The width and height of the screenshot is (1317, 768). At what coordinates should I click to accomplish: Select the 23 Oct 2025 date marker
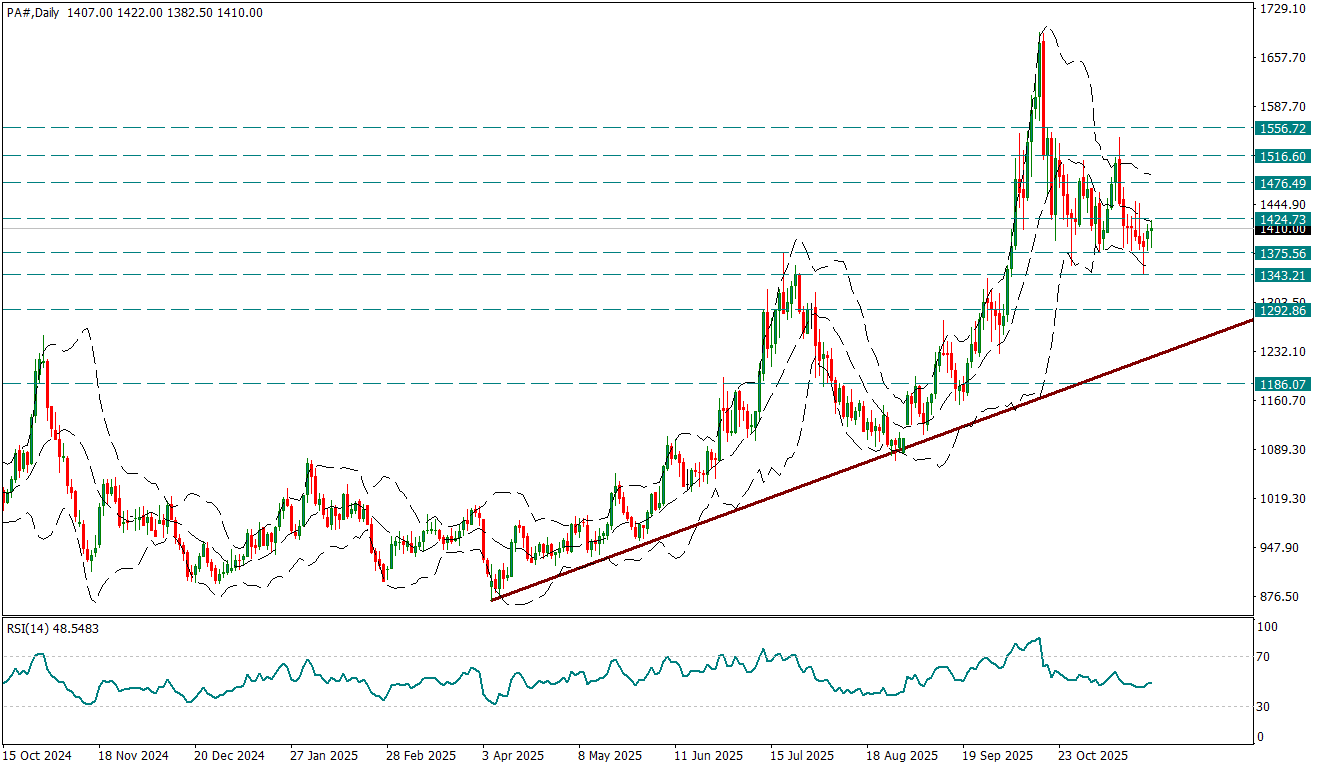(x=1092, y=756)
